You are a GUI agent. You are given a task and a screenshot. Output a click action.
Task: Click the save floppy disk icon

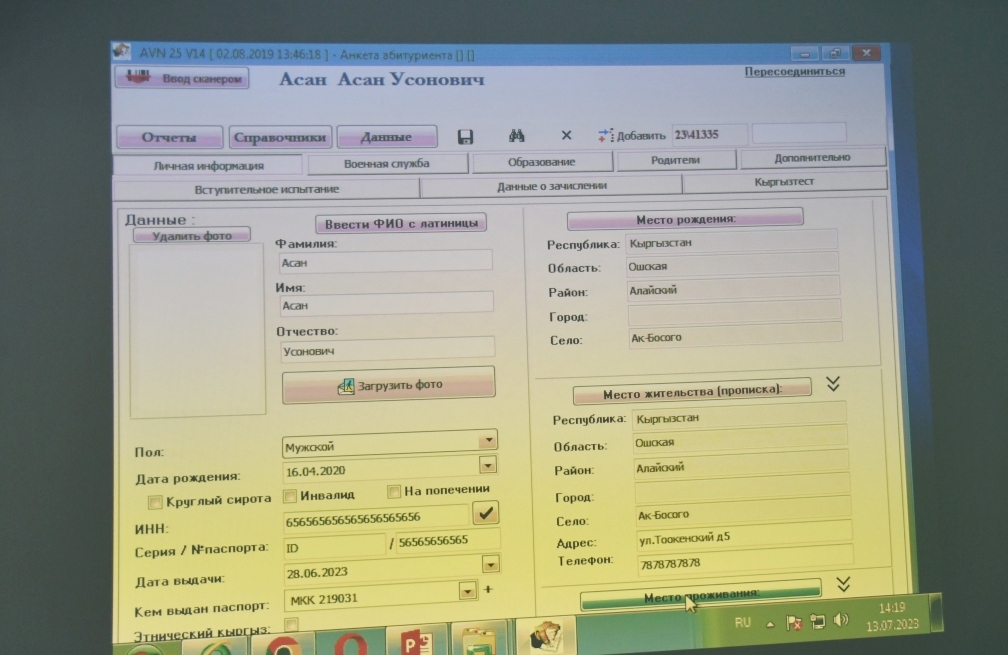click(x=465, y=136)
